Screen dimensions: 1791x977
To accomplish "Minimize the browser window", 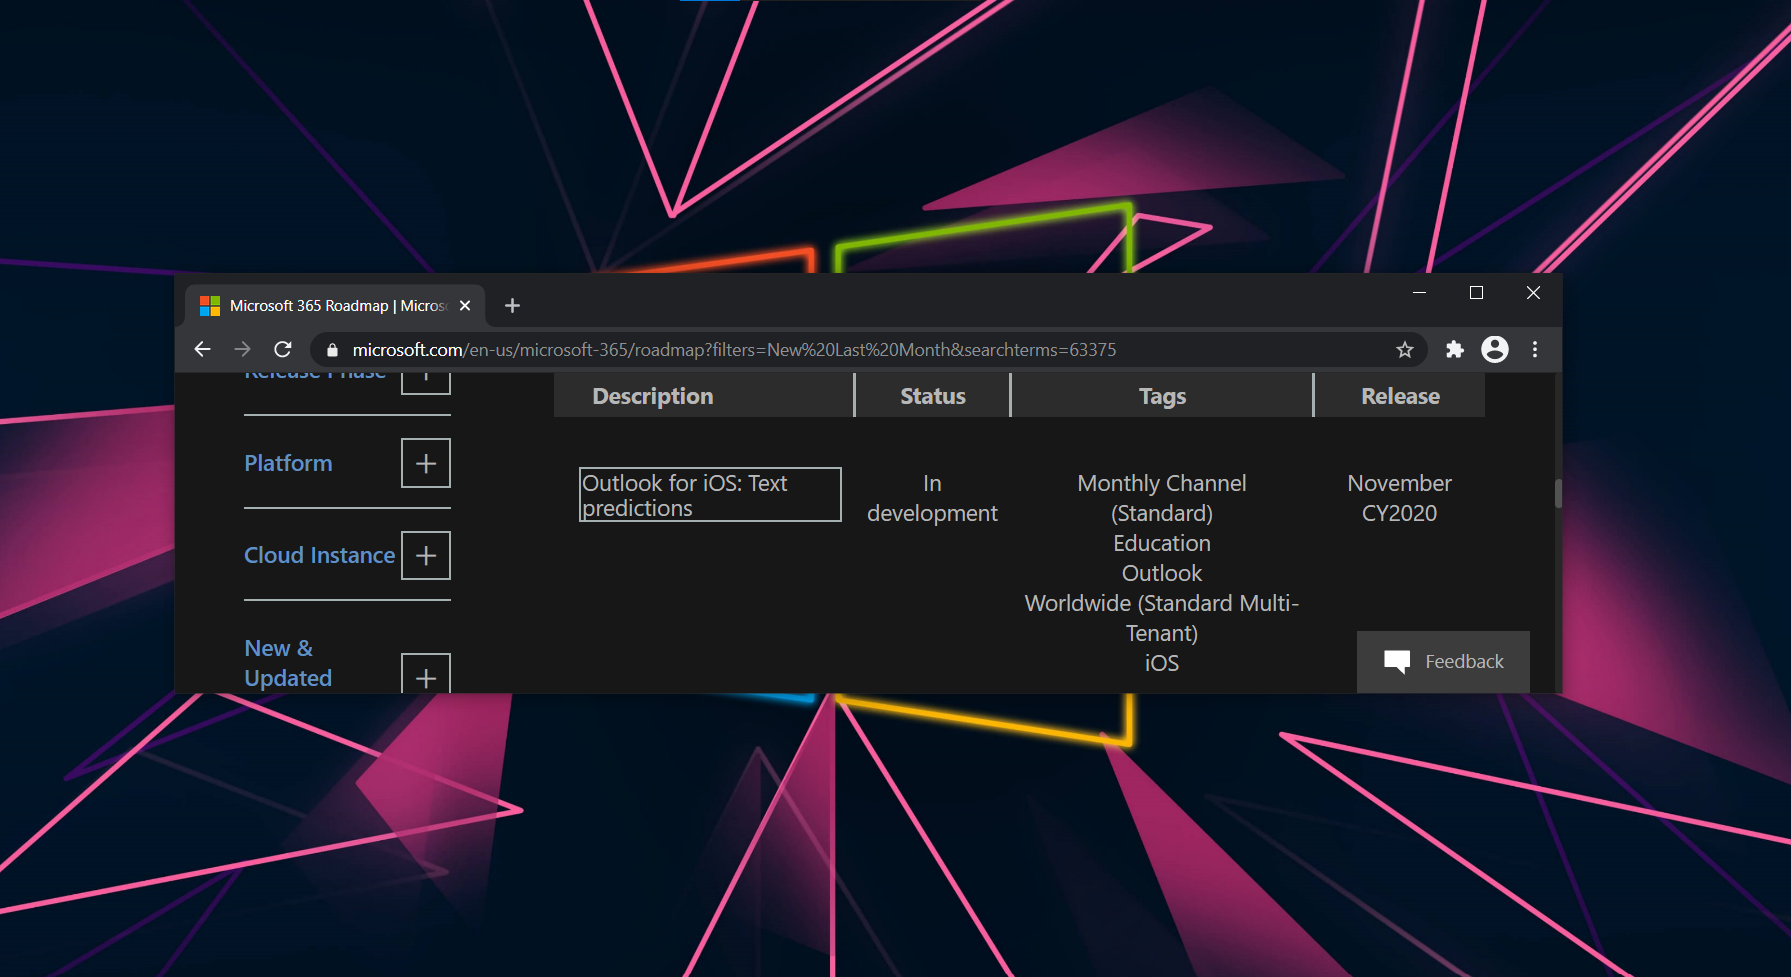I will click(1419, 293).
